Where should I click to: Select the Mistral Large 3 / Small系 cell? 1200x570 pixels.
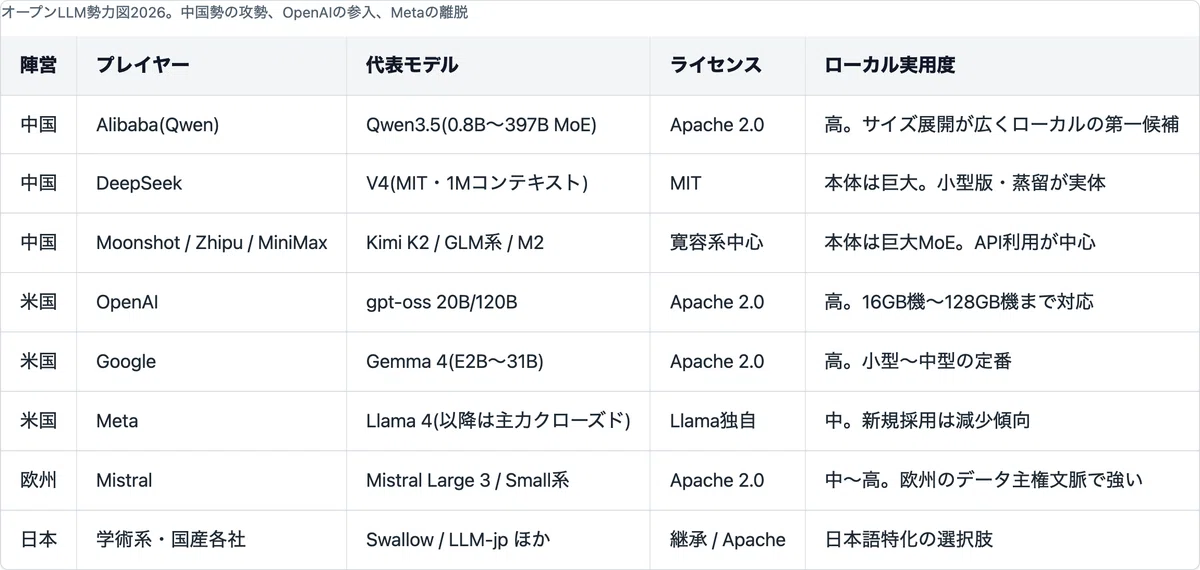[499, 480]
